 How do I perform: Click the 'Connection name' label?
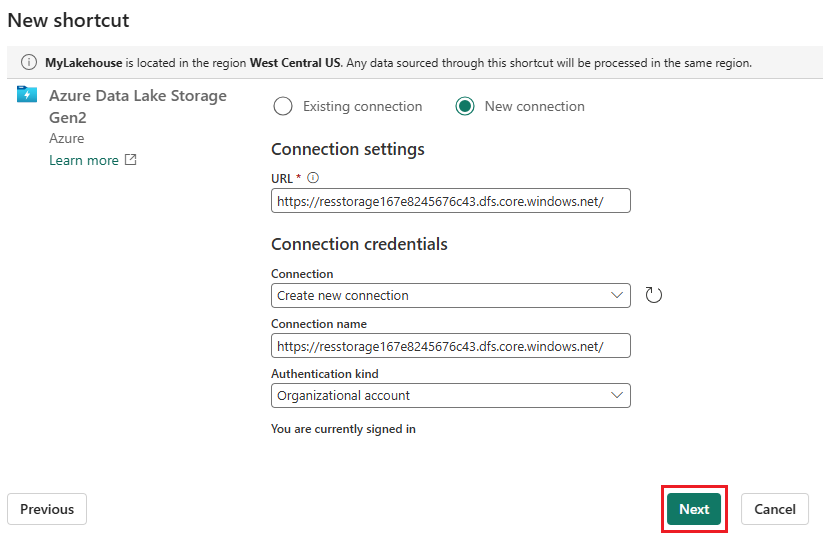click(319, 324)
